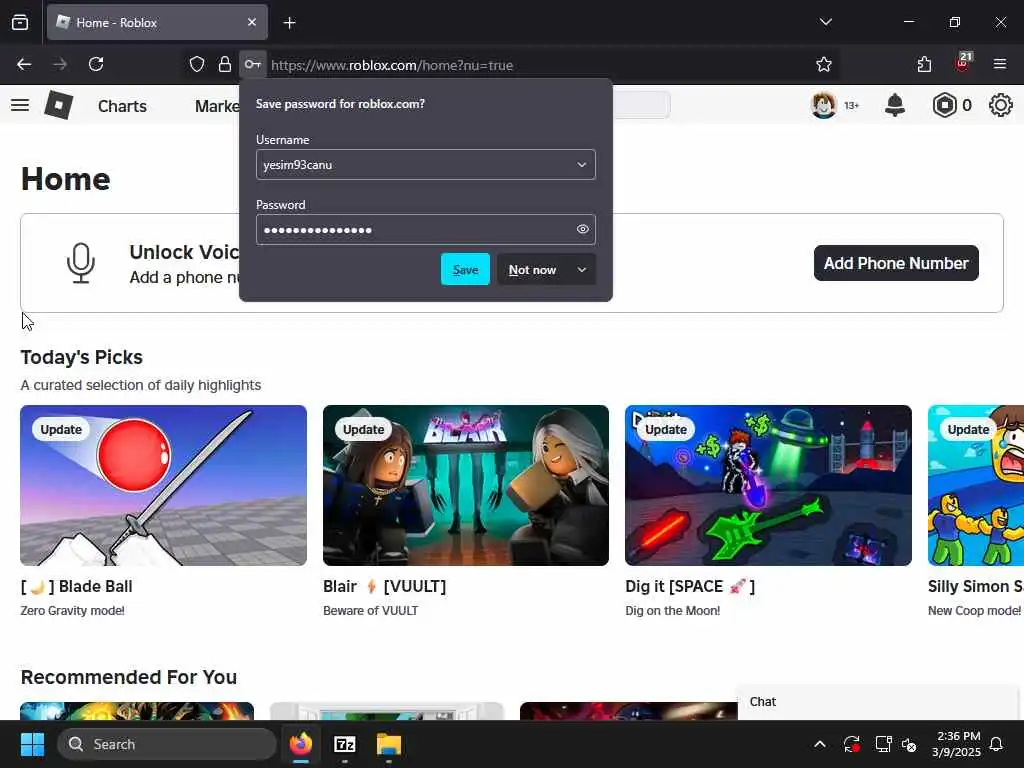
Task: Open File Explorer from the taskbar
Action: 389,744
